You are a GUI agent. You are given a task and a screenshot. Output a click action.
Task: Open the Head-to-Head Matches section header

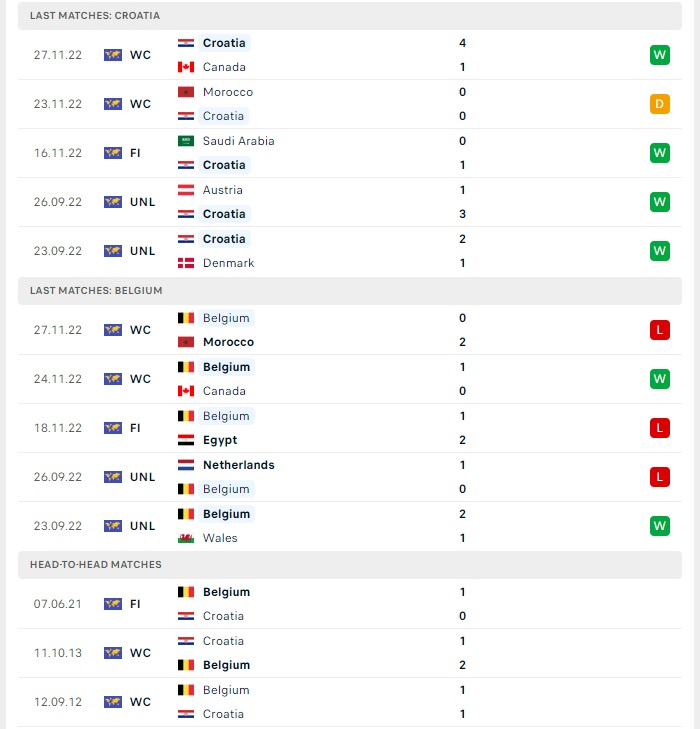click(x=350, y=565)
